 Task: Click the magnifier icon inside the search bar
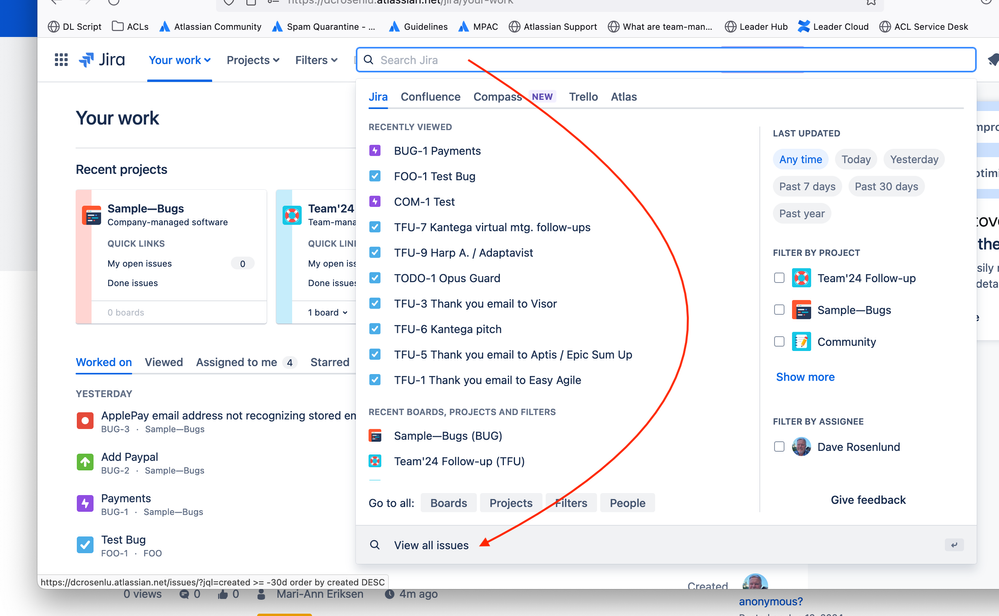coord(368,60)
